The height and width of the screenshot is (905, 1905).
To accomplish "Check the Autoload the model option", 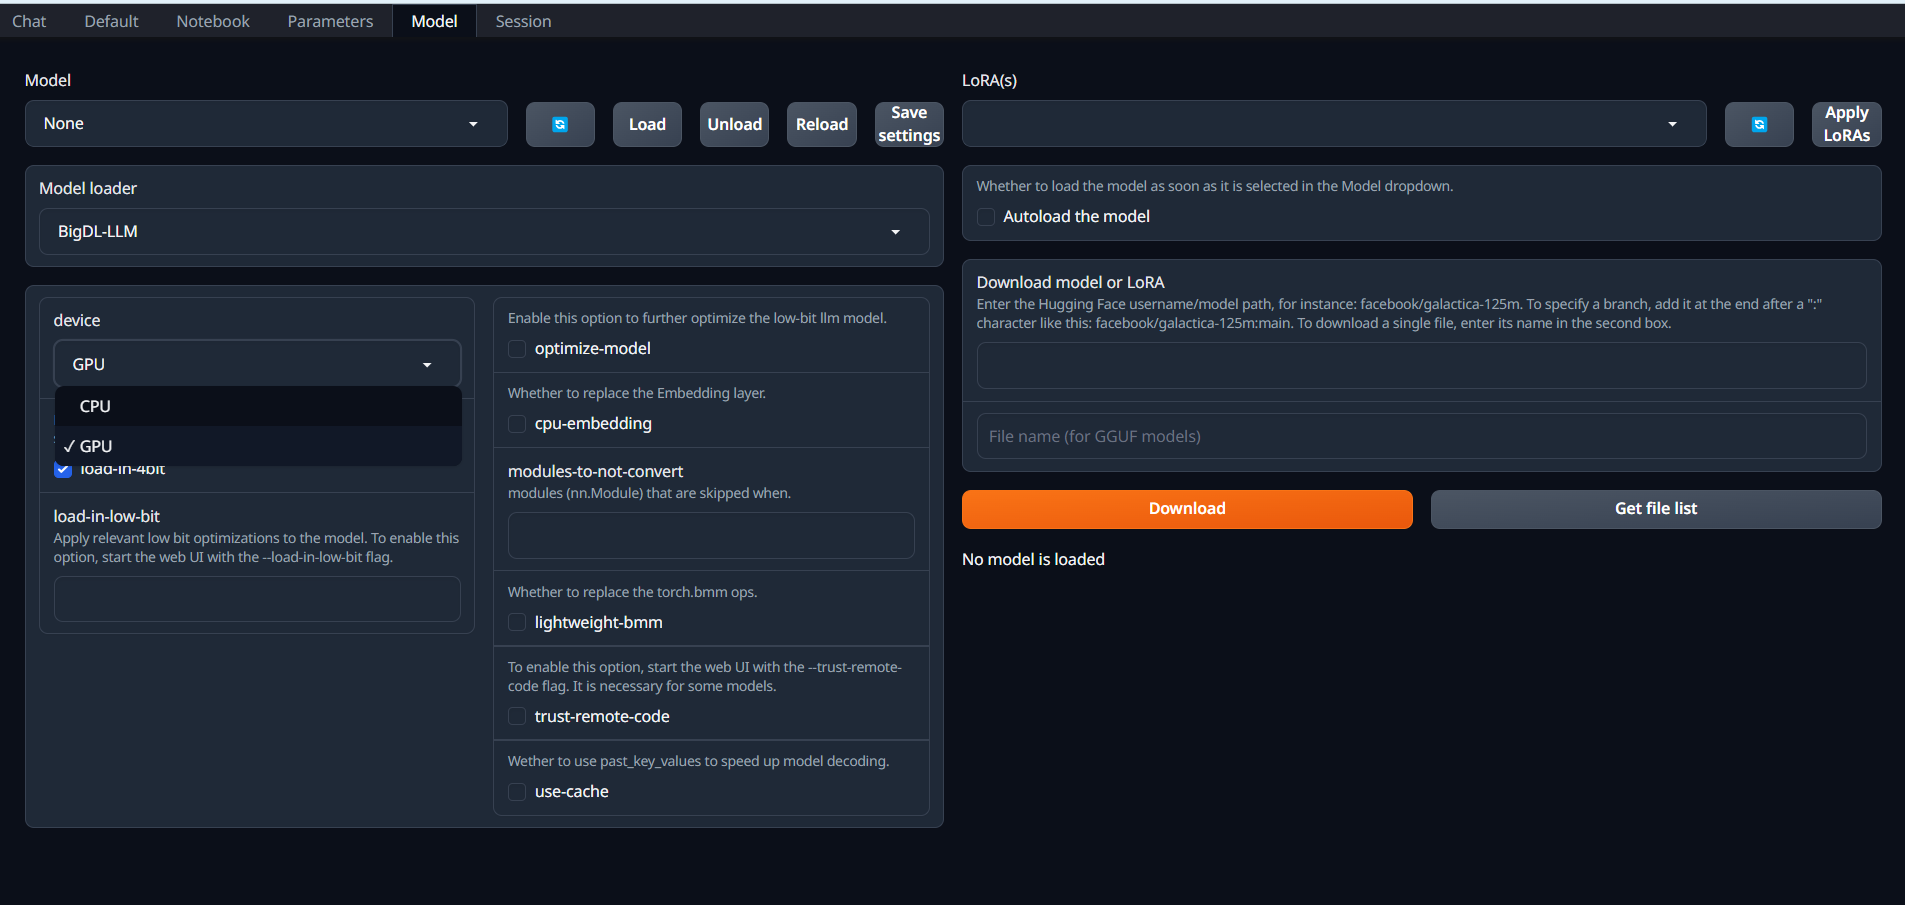I will (986, 217).
